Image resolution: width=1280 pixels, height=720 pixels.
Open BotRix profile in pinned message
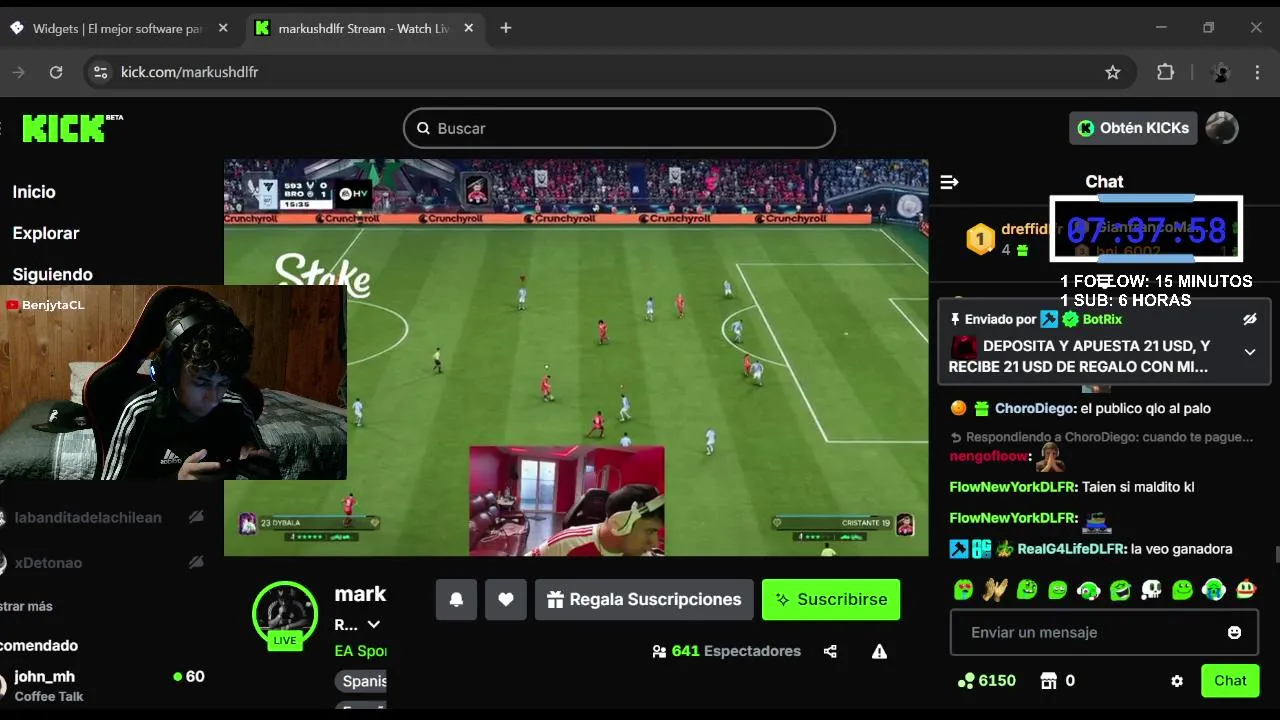pos(1102,320)
